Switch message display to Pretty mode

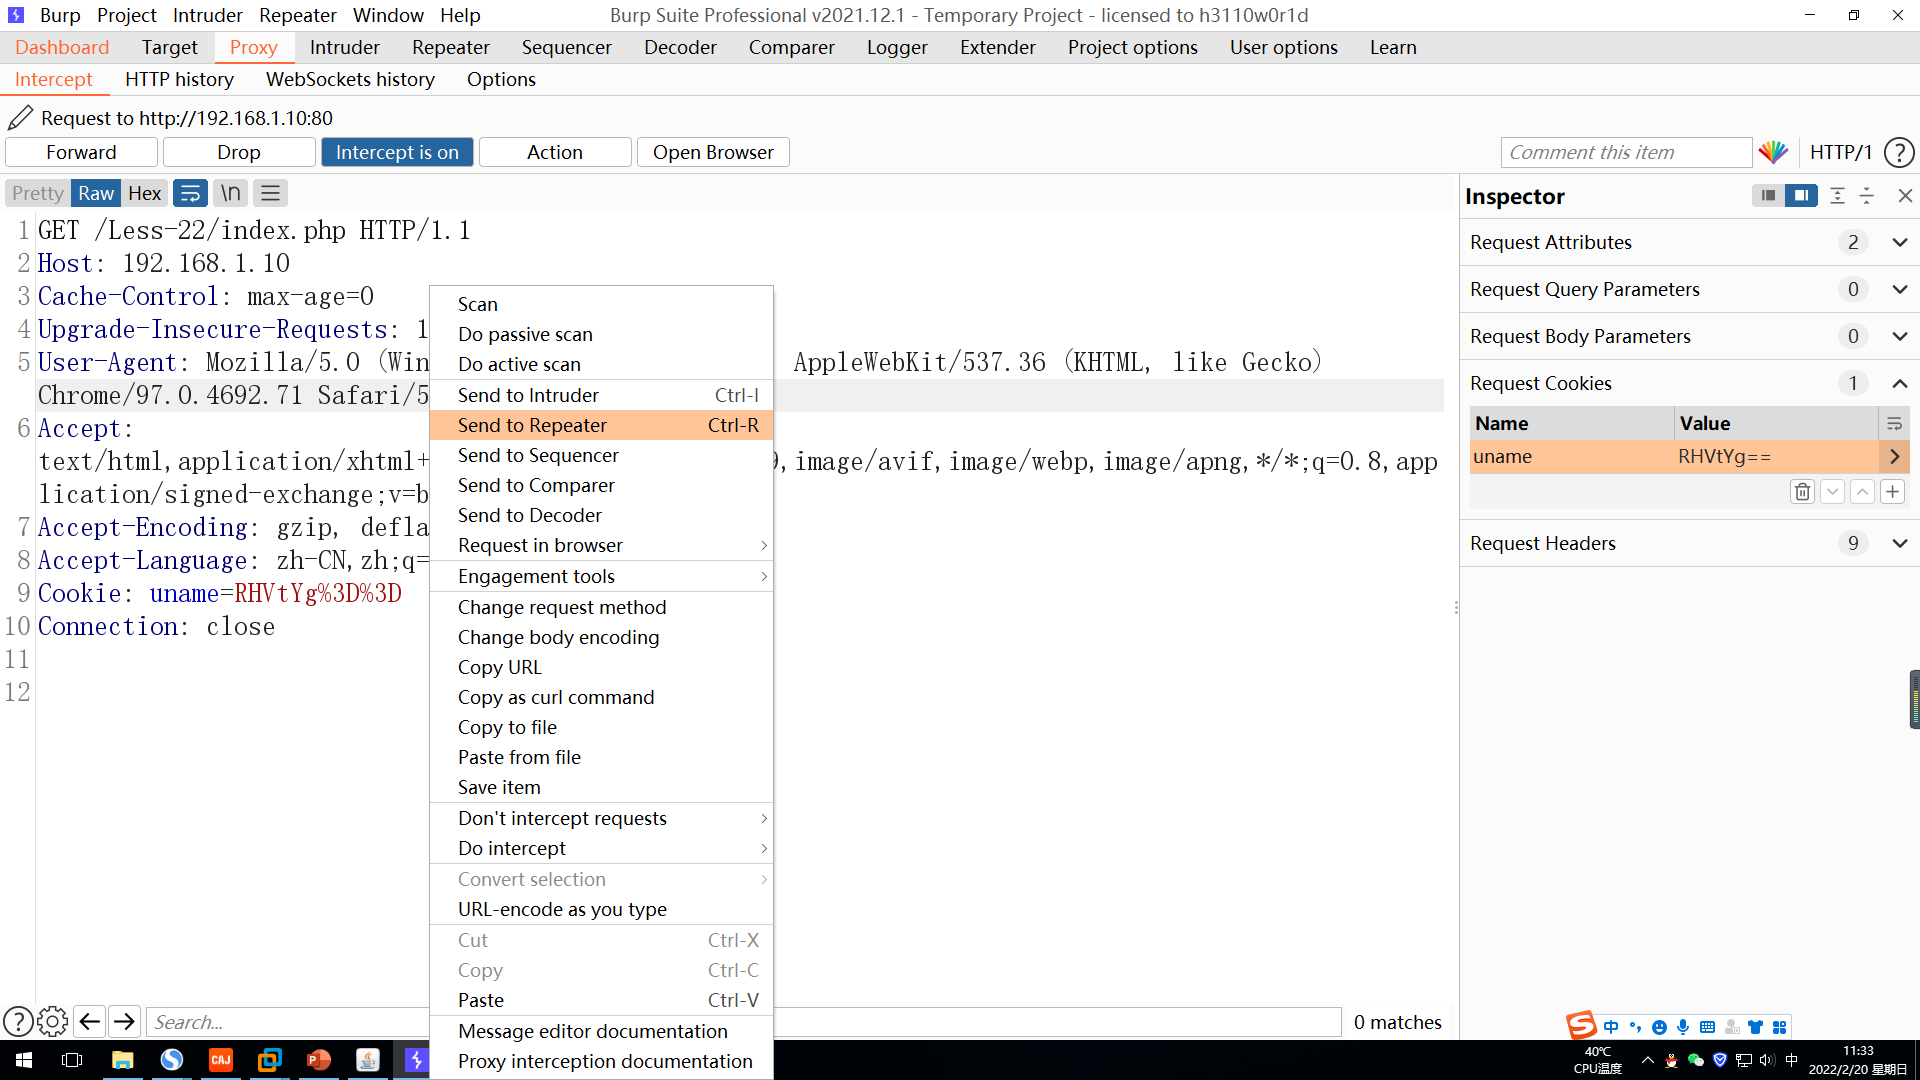36,192
